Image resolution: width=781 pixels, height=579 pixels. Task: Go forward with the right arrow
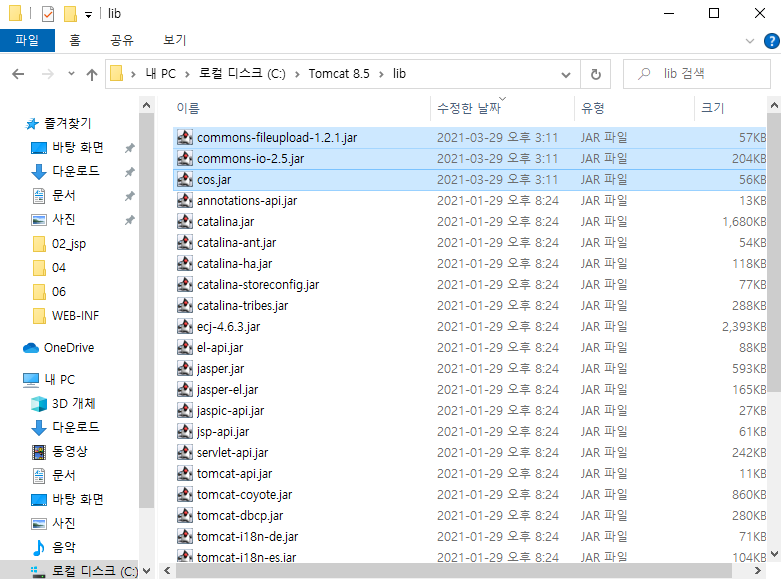(x=48, y=74)
